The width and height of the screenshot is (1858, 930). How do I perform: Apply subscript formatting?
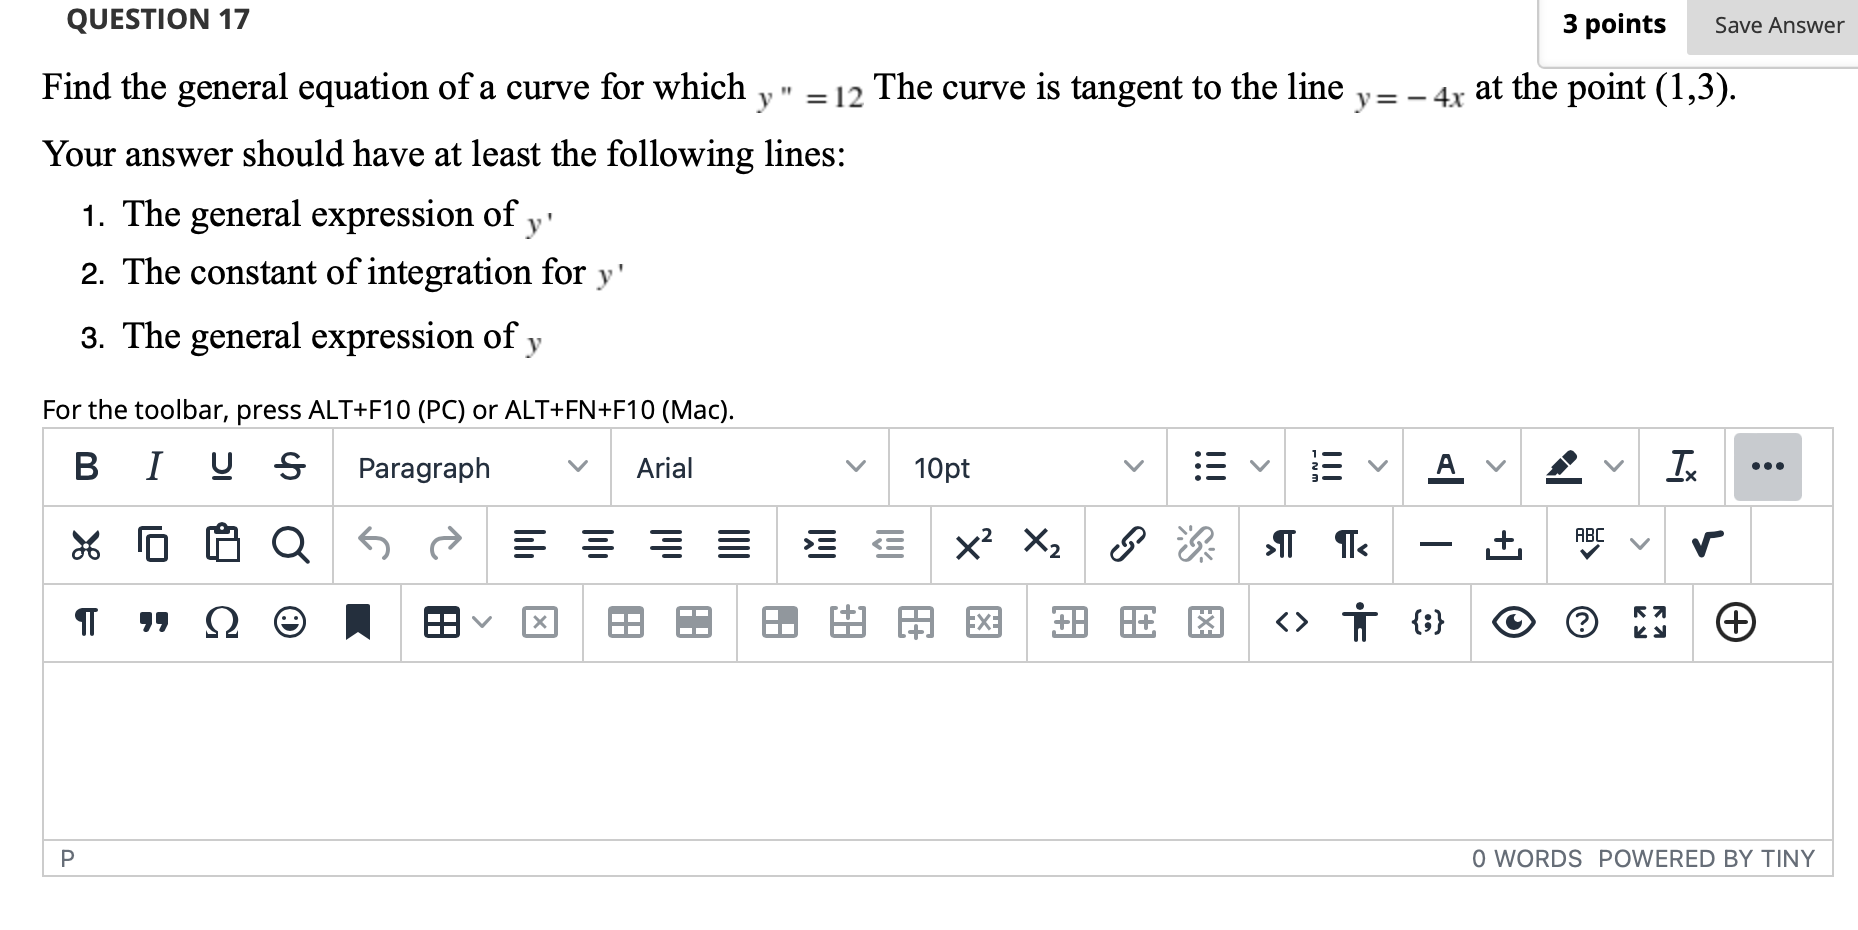pyautogui.click(x=1041, y=545)
